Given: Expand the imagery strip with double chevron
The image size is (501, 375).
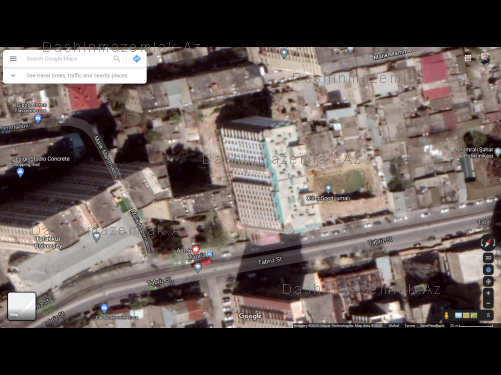Looking at the screenshot, I should [488, 315].
